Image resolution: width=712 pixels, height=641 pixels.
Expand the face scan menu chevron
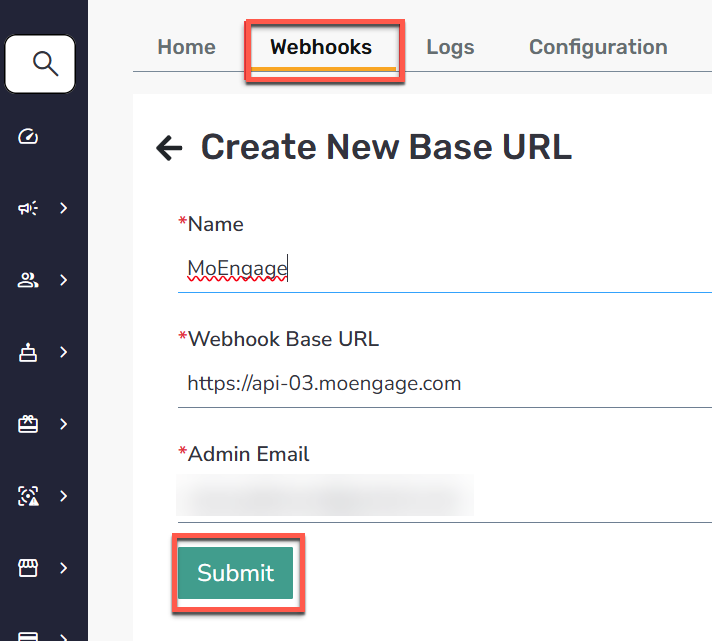64,496
